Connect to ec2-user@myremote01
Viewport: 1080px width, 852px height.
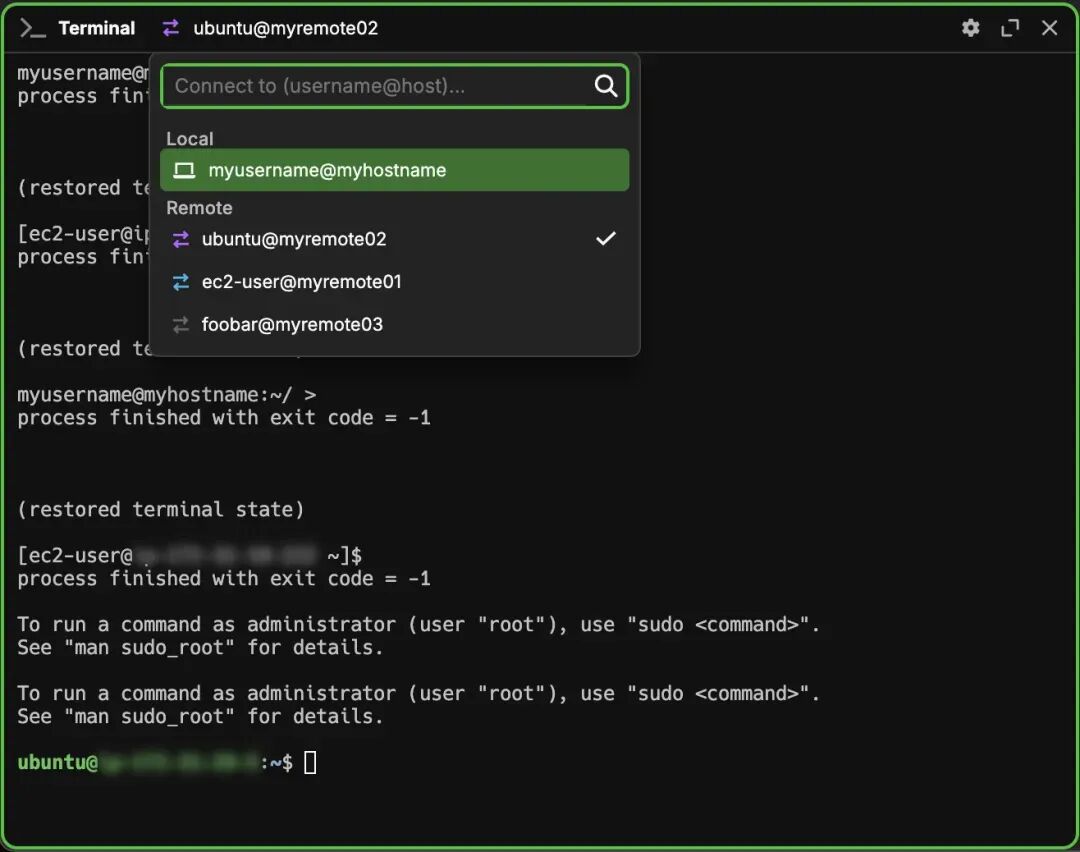click(394, 282)
